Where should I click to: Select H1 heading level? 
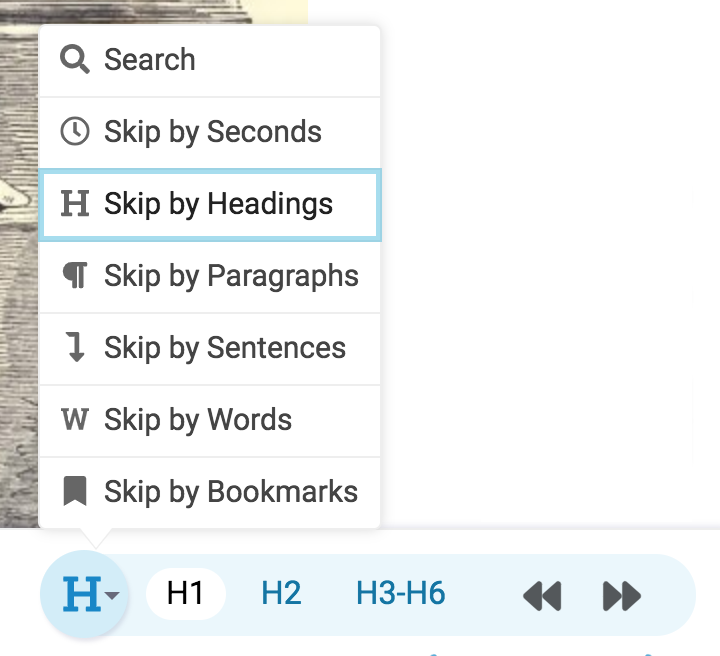tap(186, 593)
